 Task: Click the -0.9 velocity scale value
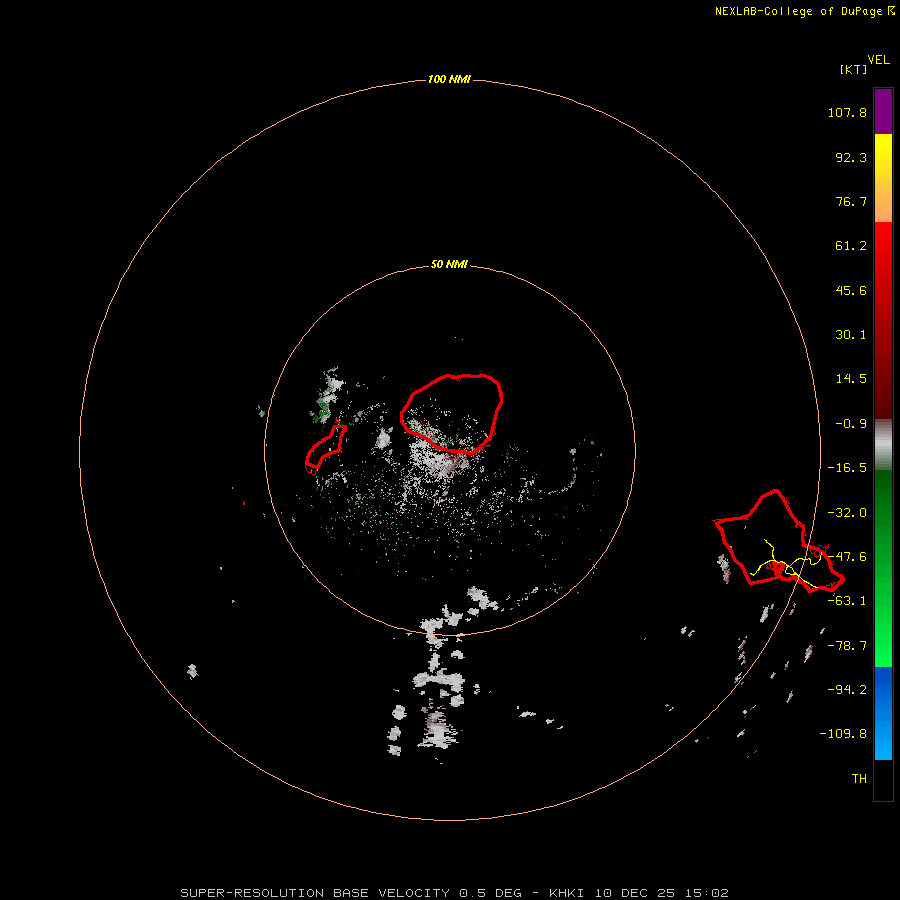(x=851, y=424)
